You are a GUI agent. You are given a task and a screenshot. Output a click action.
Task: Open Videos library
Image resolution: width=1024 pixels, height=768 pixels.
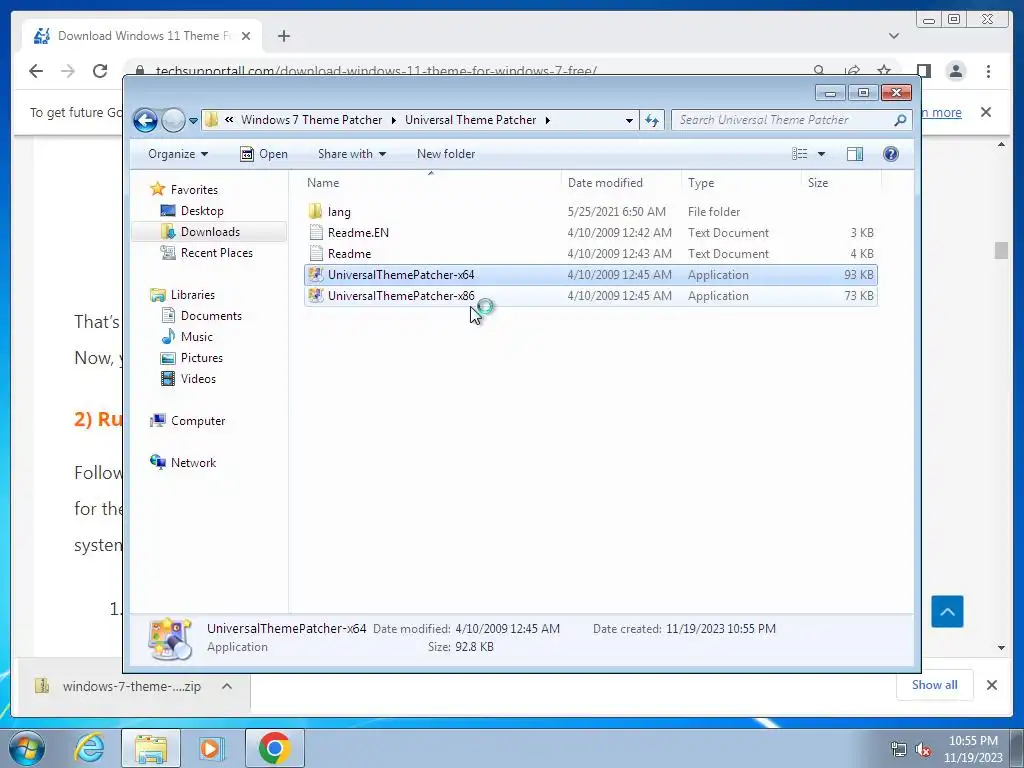point(198,379)
